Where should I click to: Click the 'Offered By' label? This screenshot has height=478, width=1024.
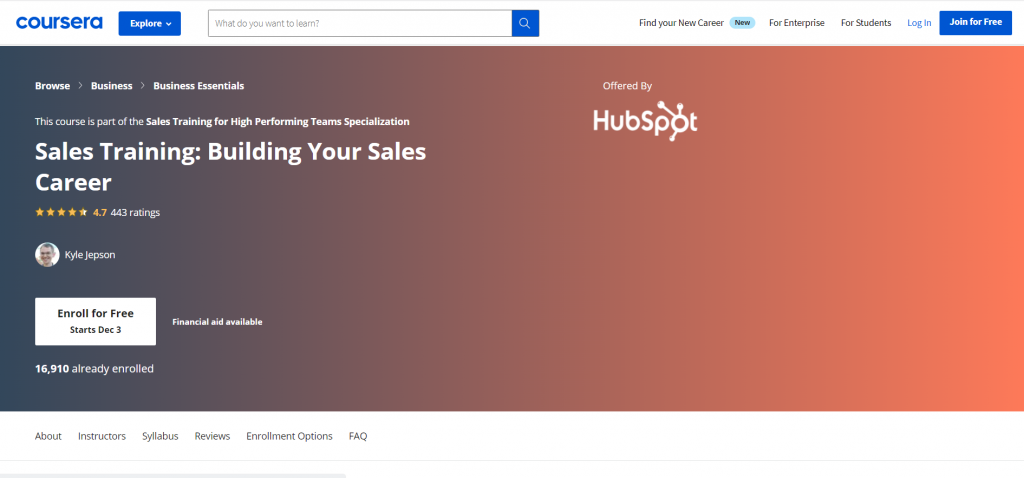[628, 86]
